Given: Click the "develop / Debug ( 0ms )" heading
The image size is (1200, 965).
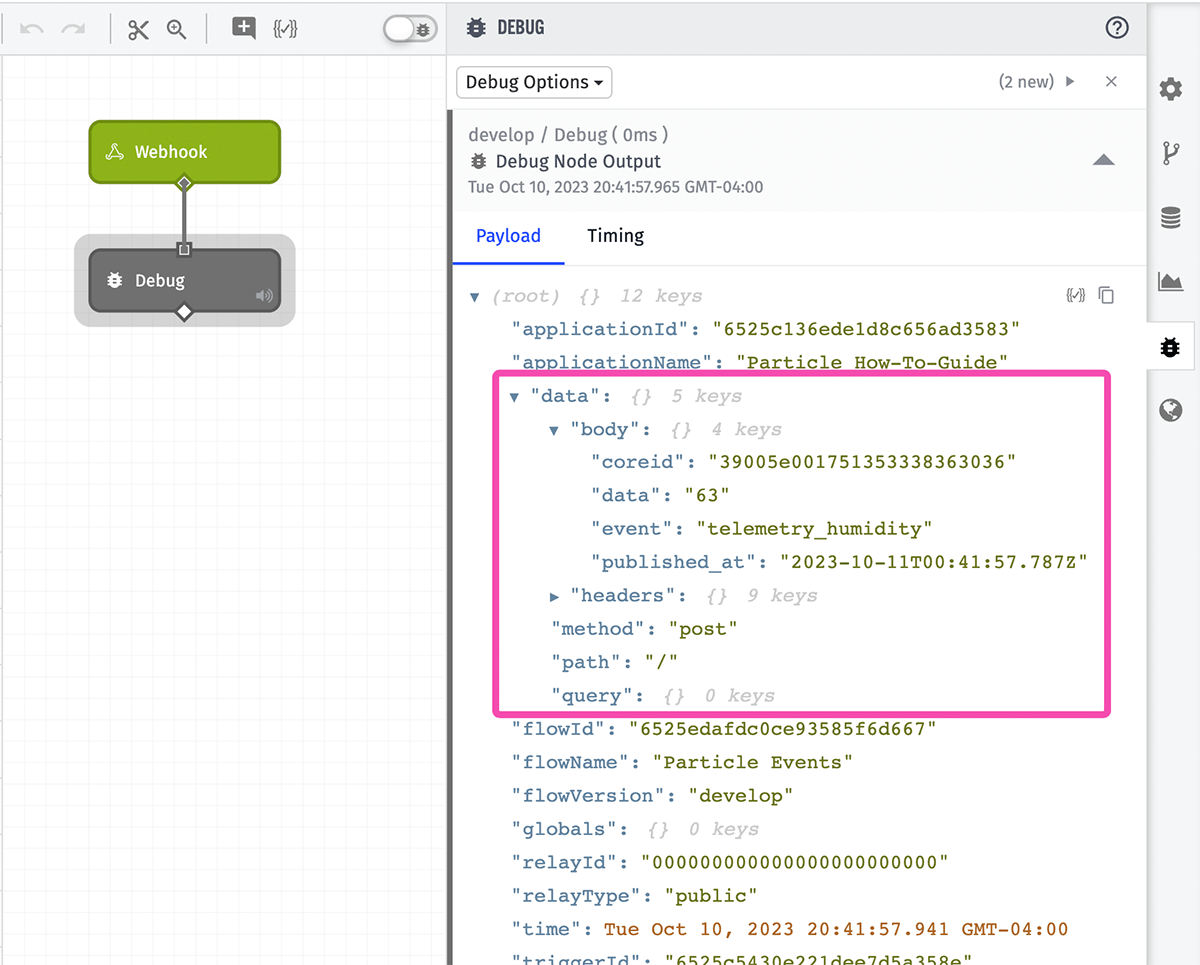Looking at the screenshot, I should (x=568, y=134).
